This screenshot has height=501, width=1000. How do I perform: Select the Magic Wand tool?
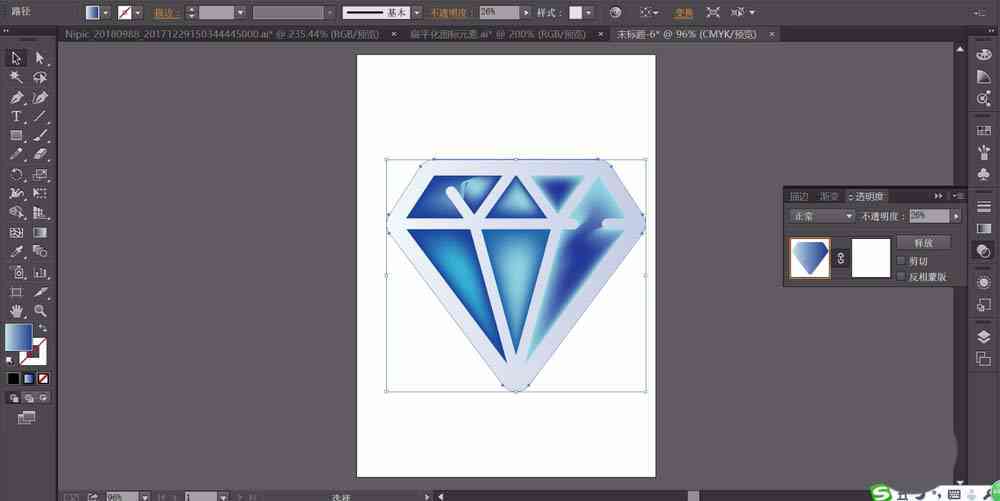point(16,78)
